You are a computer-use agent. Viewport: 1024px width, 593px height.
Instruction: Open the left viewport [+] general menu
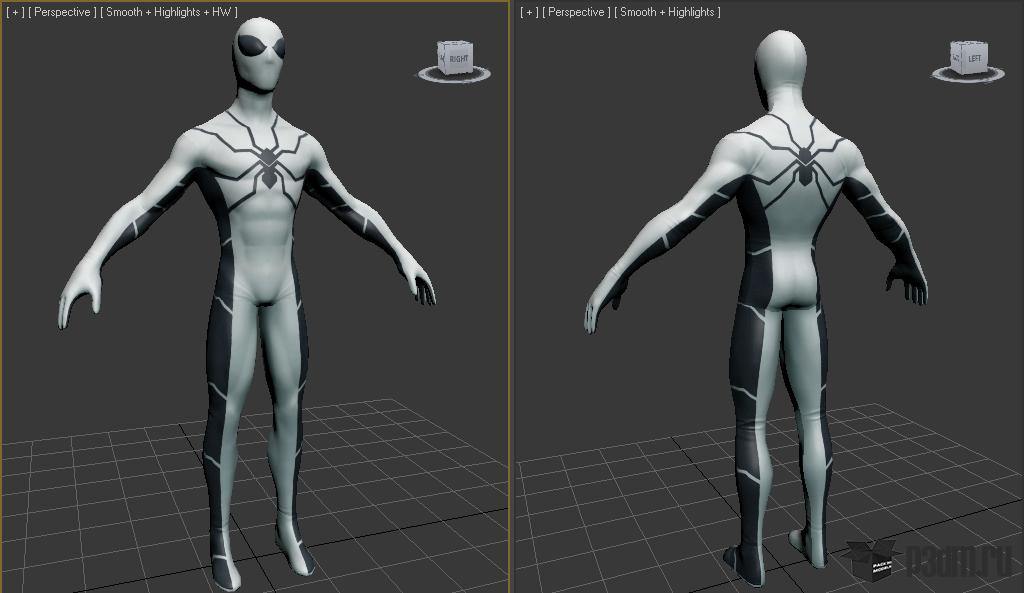[x=15, y=12]
